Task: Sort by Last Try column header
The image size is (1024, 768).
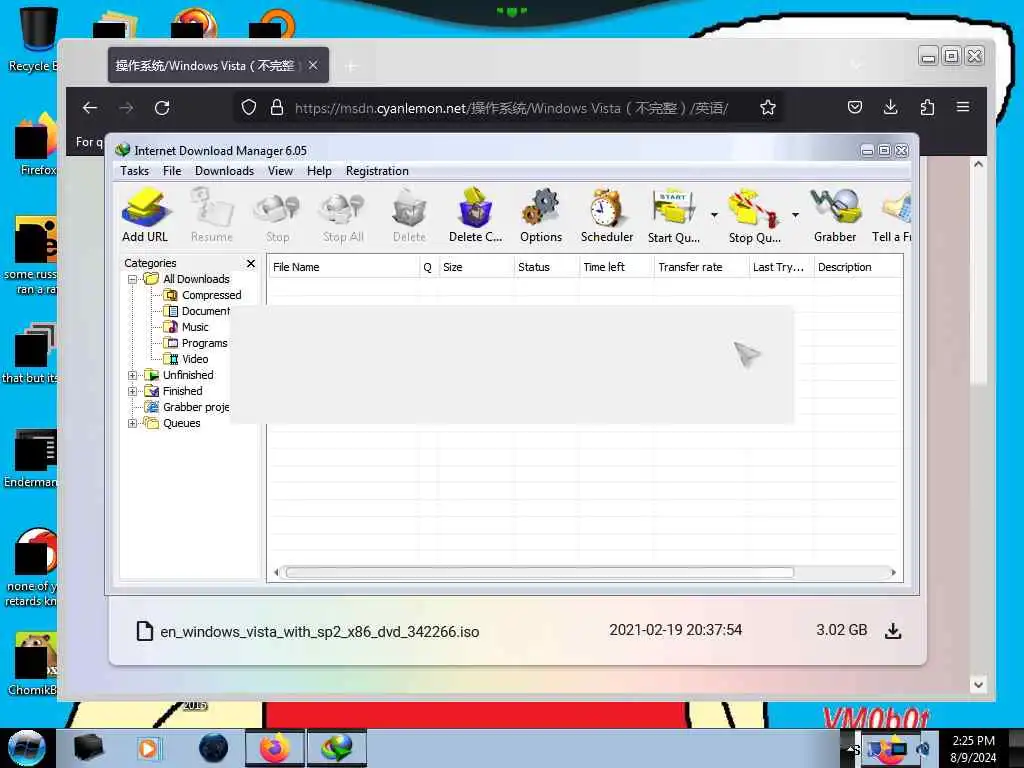Action: click(x=781, y=267)
